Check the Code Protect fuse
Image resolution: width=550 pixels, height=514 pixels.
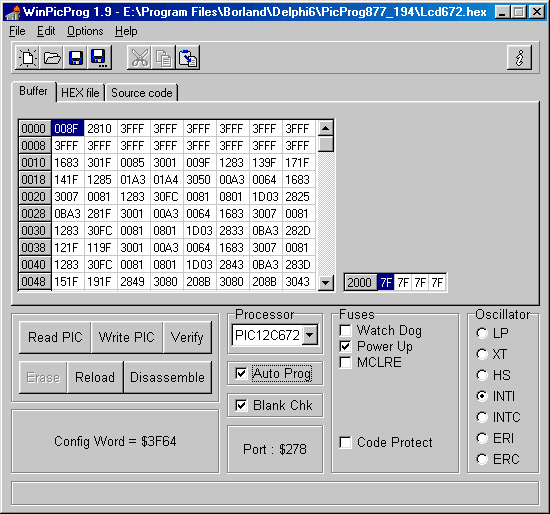(346, 442)
